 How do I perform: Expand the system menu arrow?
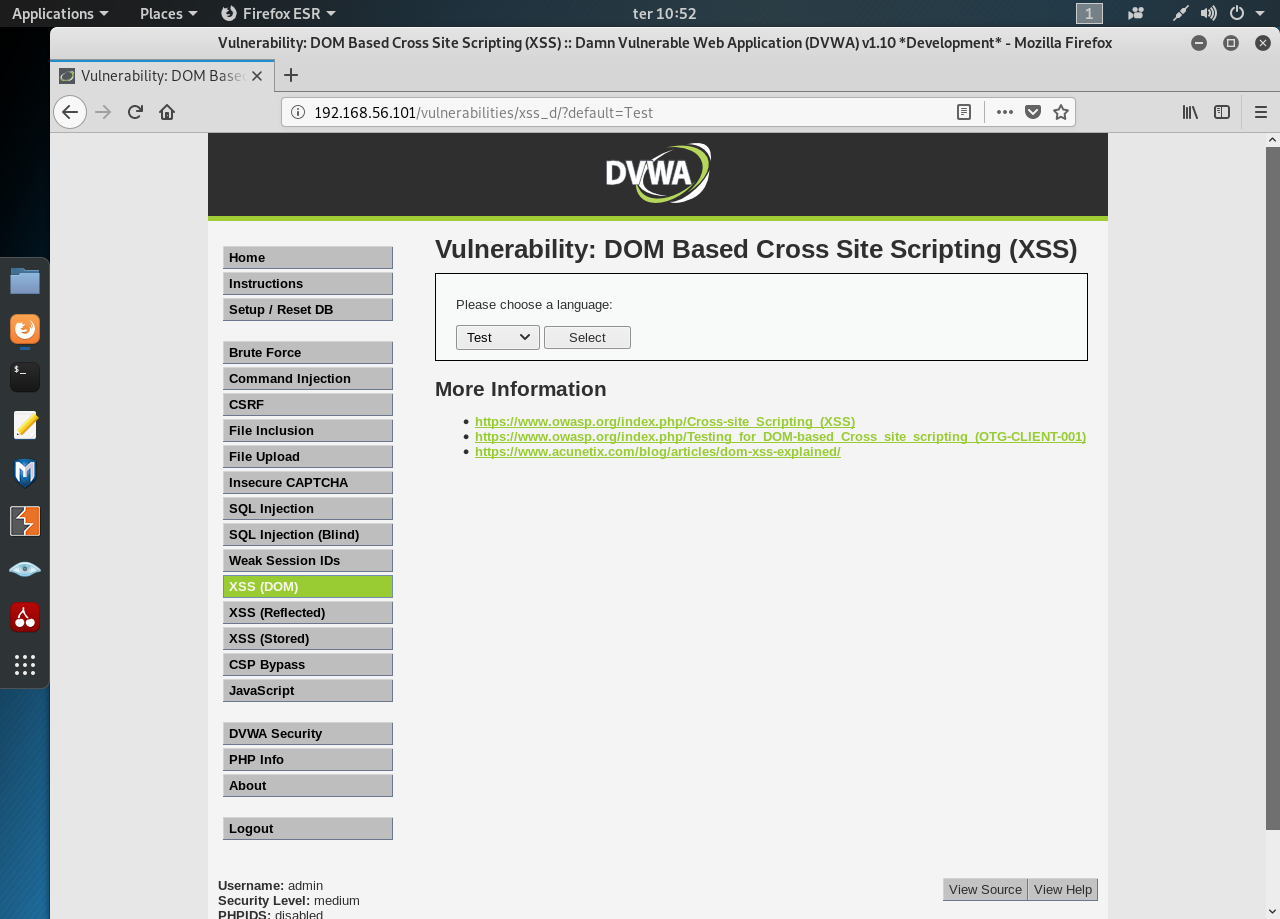pos(1260,13)
